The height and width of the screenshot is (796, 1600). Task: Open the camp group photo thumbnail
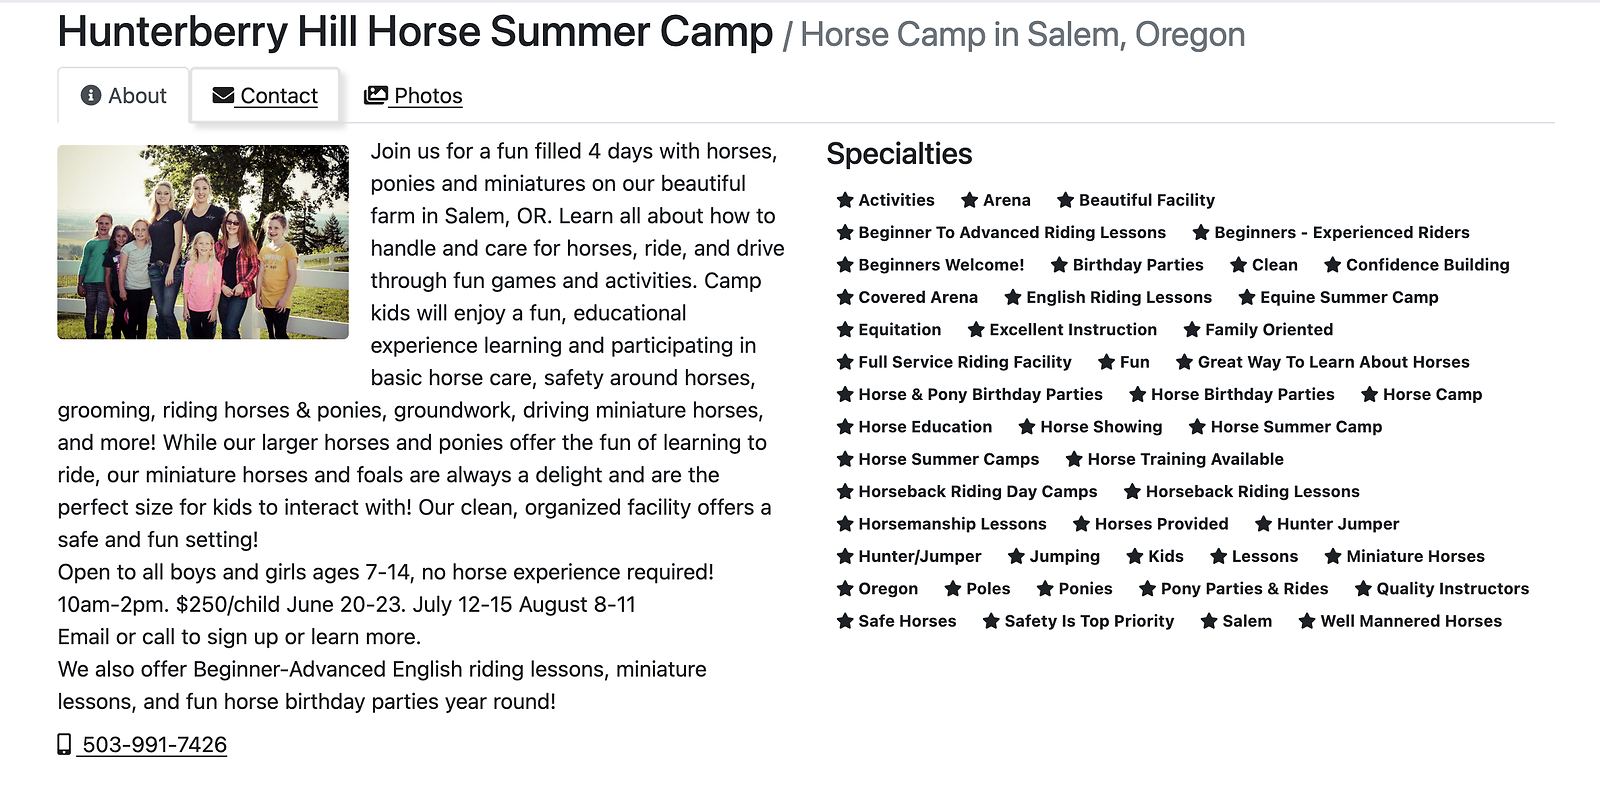click(x=203, y=242)
